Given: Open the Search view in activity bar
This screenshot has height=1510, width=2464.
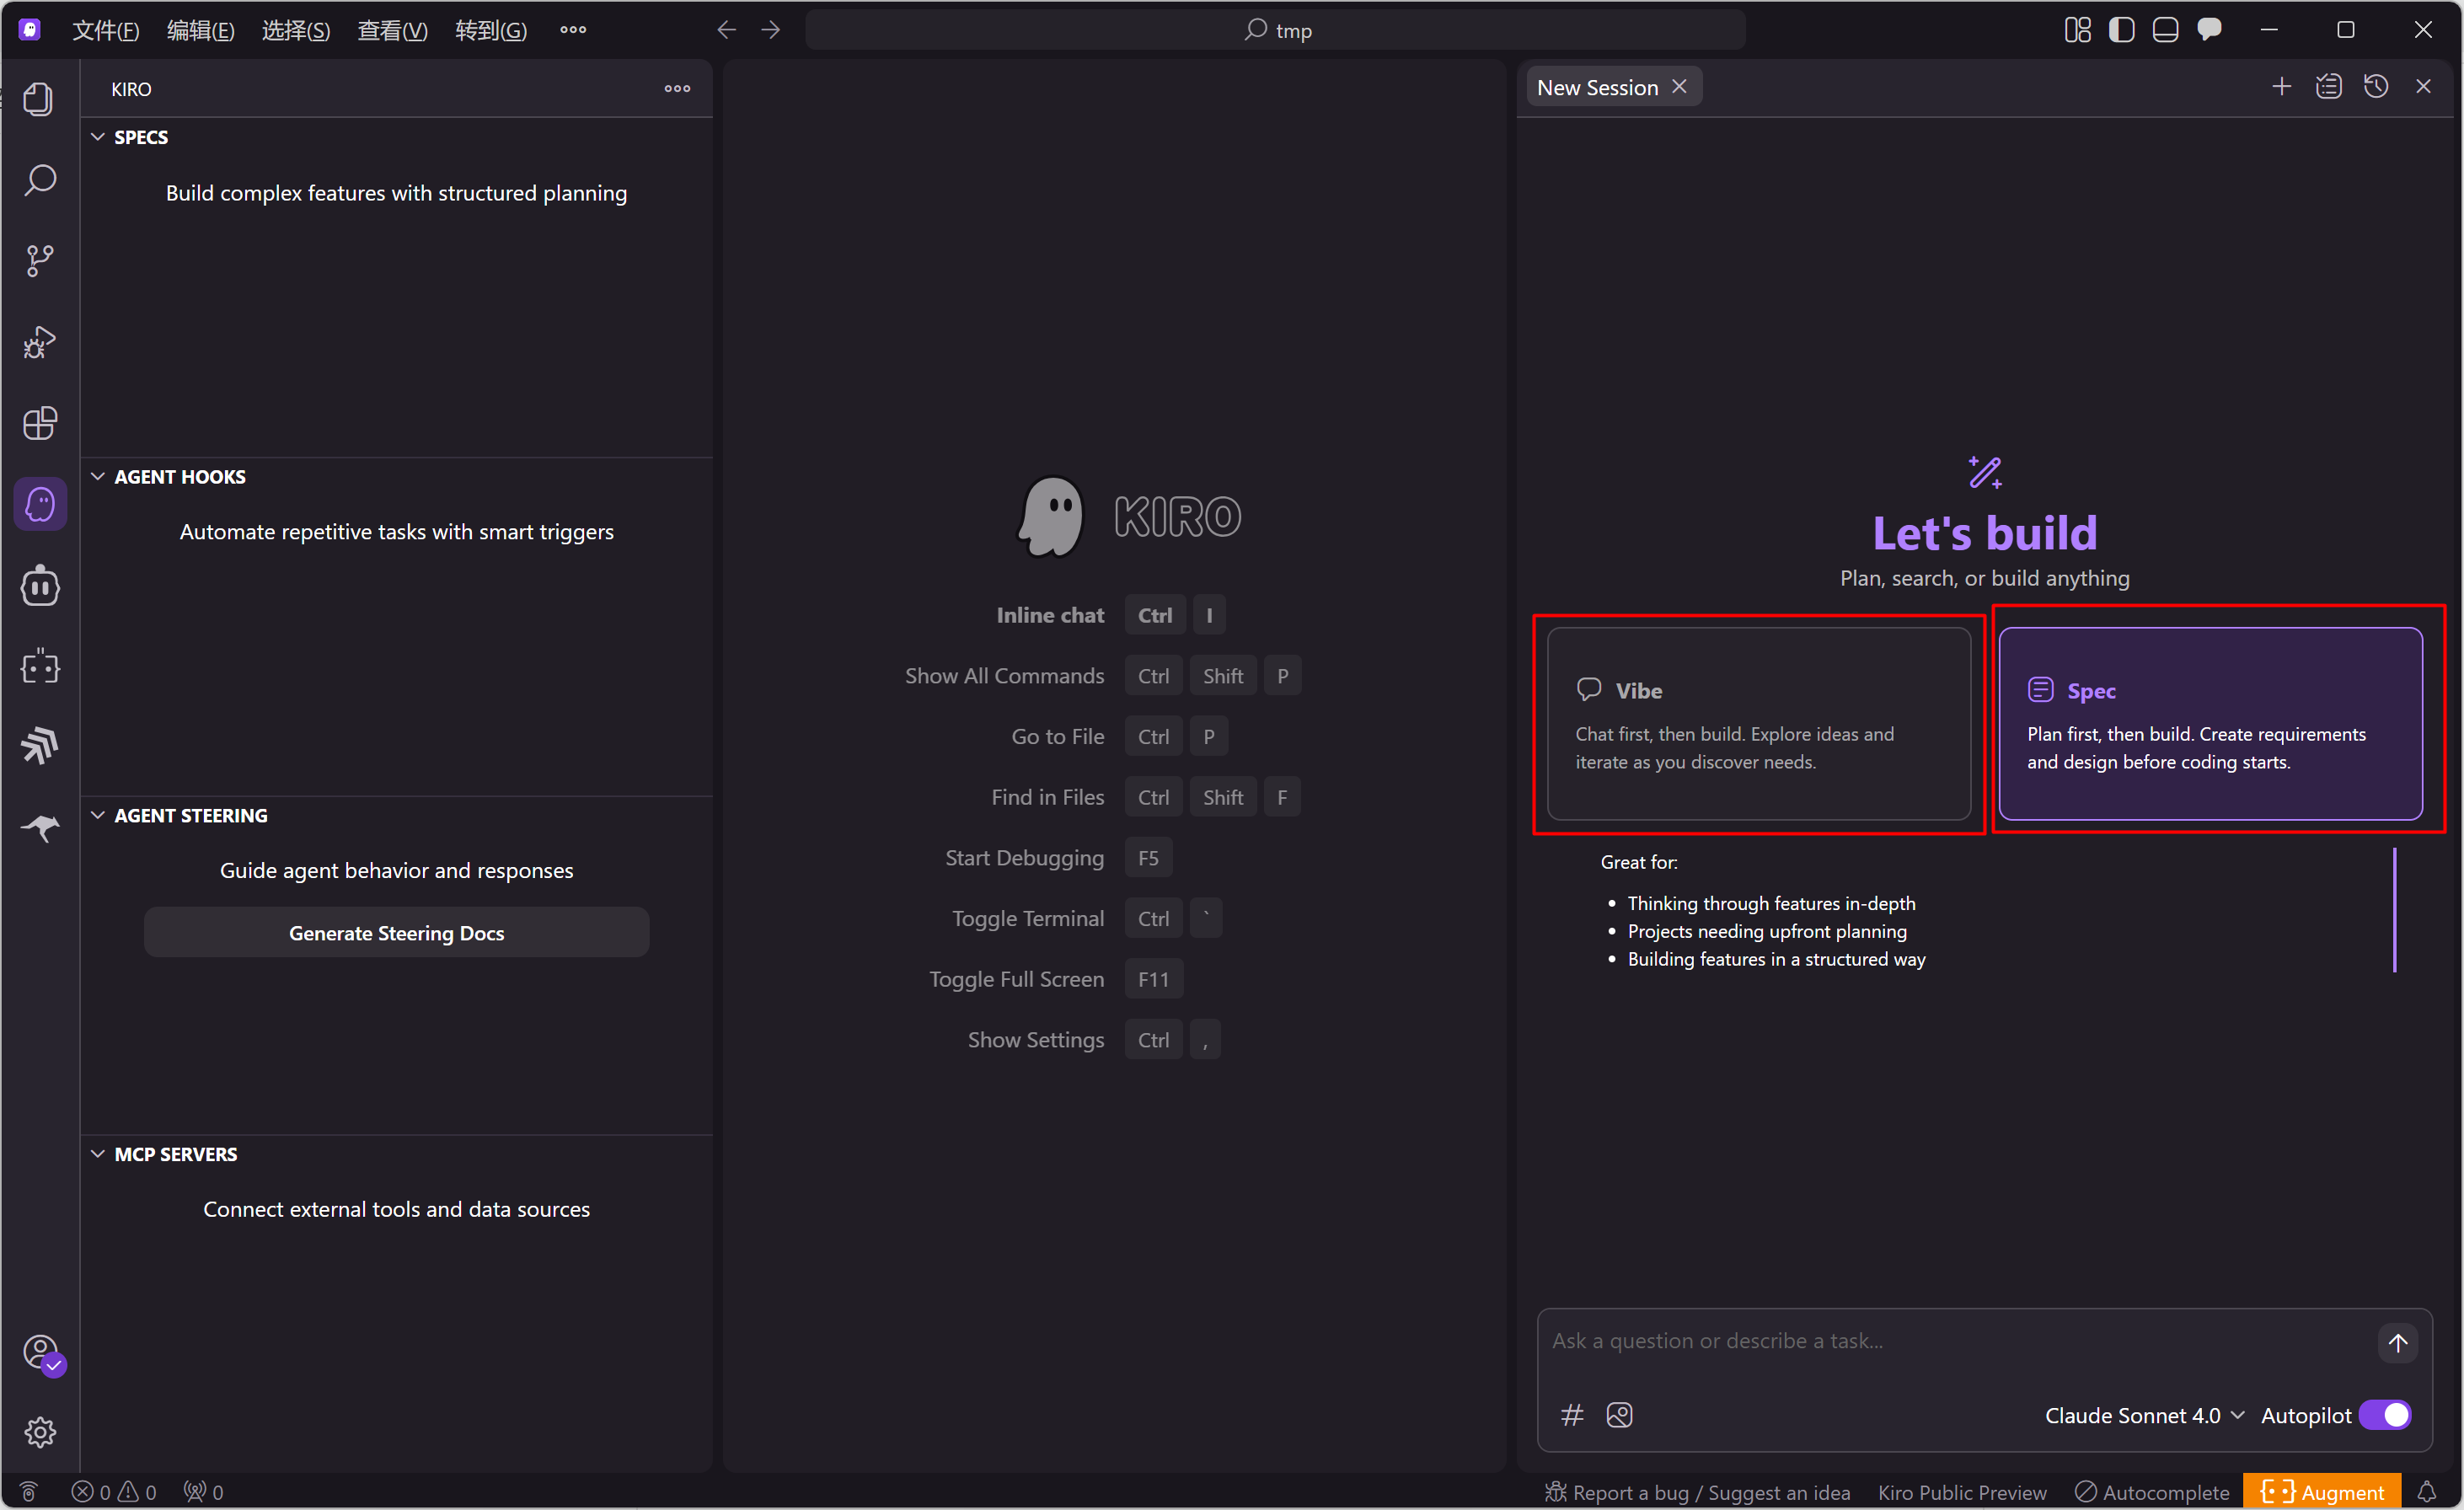Looking at the screenshot, I should [x=39, y=180].
